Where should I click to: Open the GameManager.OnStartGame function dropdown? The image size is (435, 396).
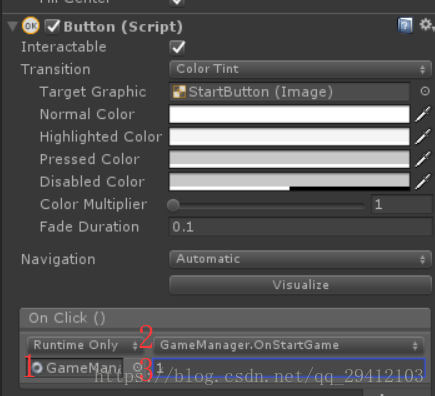tap(289, 345)
